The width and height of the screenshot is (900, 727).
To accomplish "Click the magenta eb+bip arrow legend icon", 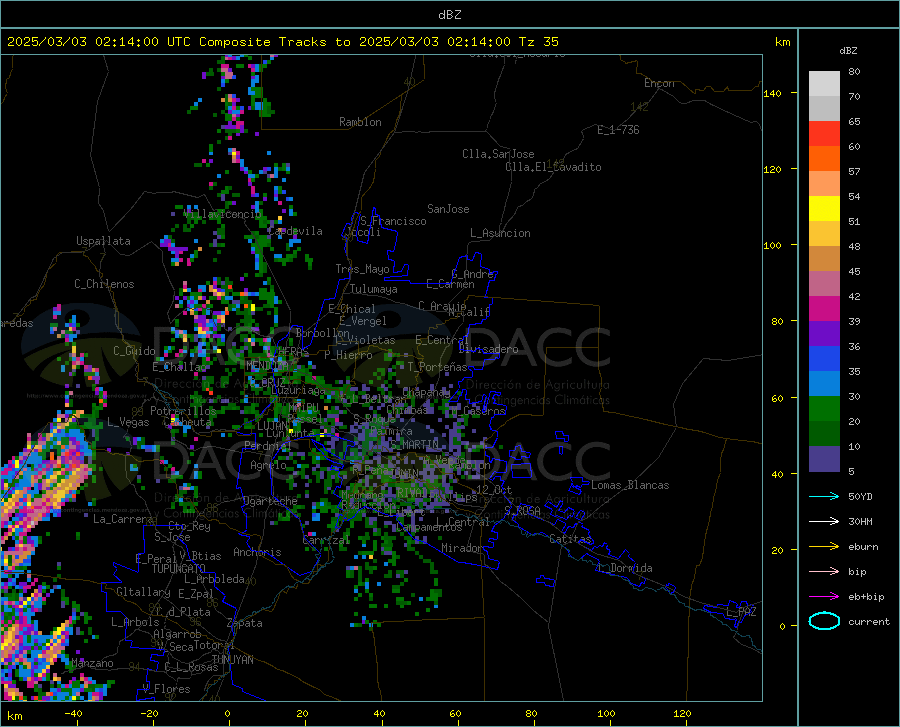I will pos(824,597).
